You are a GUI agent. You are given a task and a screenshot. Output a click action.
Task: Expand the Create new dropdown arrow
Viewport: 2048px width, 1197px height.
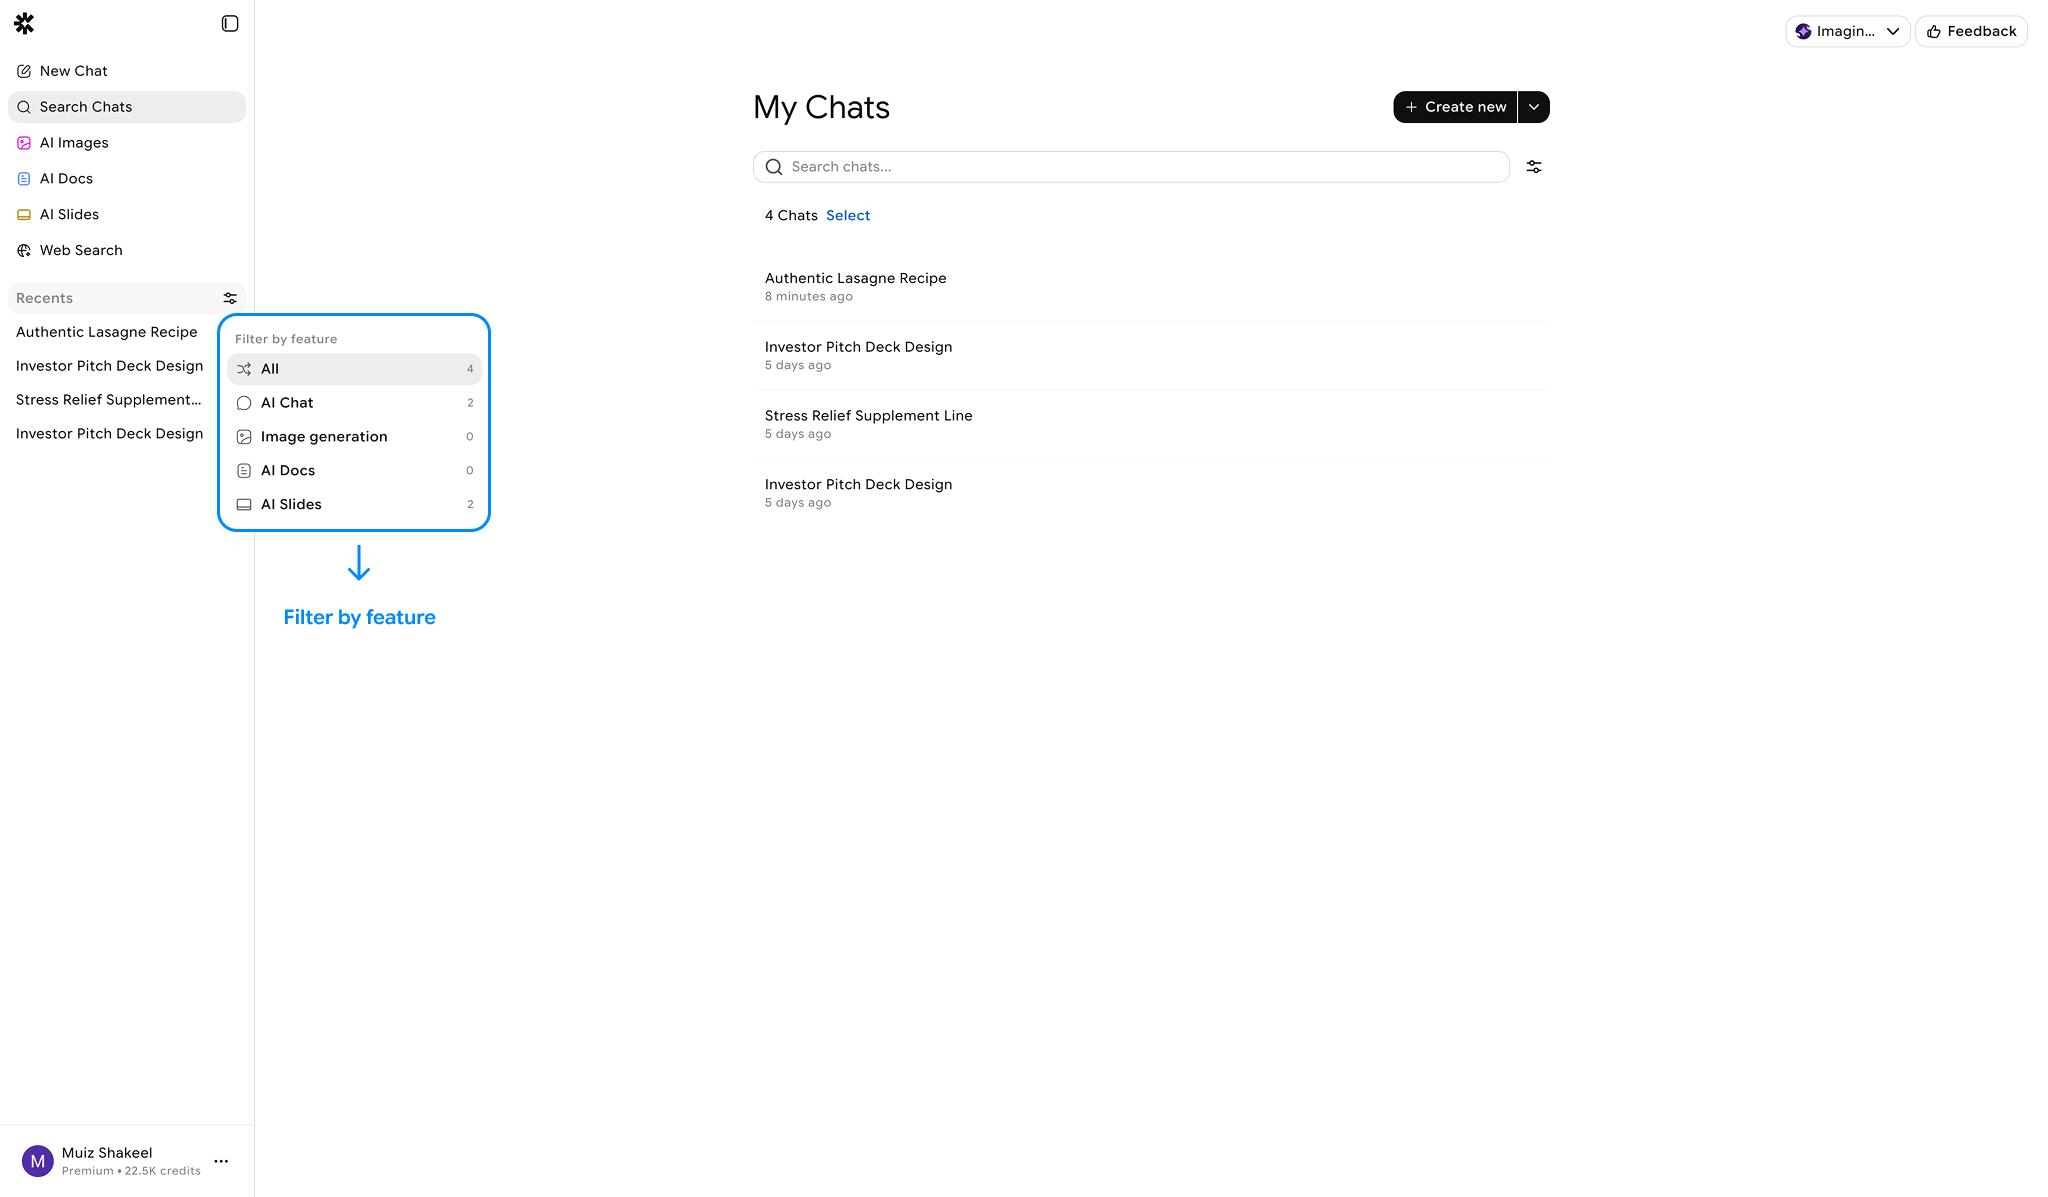pos(1534,107)
